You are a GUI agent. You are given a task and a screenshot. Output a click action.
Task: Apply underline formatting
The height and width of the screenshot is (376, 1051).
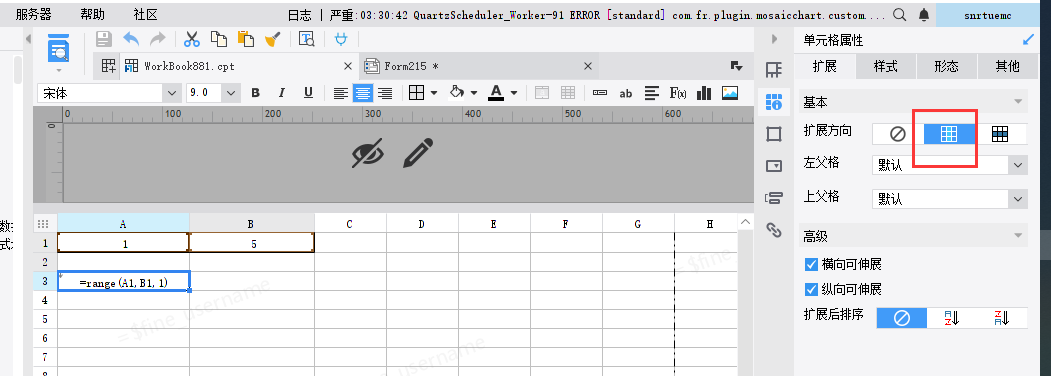(x=308, y=93)
